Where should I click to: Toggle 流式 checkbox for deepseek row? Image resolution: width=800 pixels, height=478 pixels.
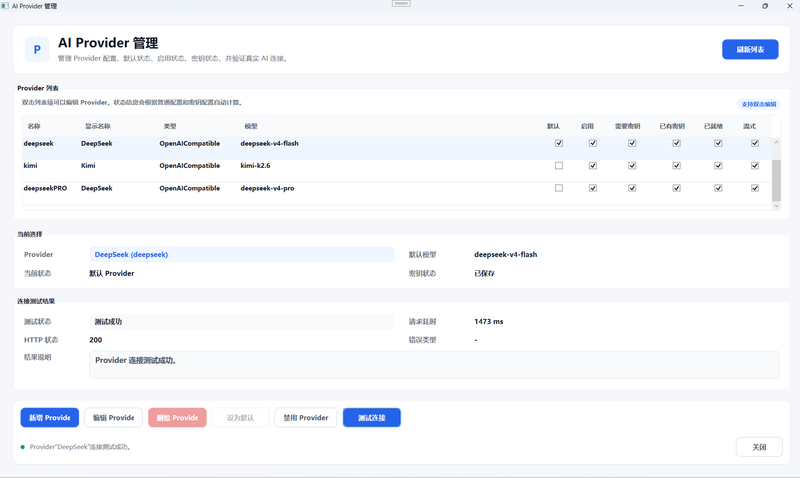[x=755, y=143]
